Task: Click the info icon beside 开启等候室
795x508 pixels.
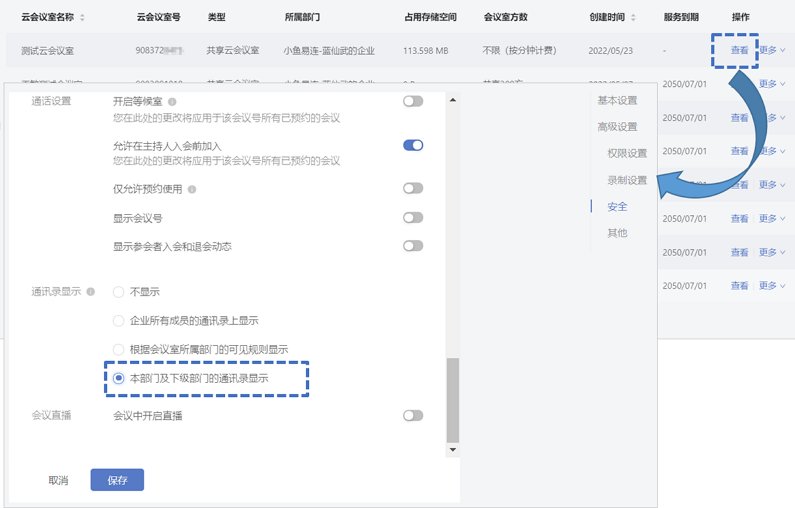Action: (x=172, y=101)
